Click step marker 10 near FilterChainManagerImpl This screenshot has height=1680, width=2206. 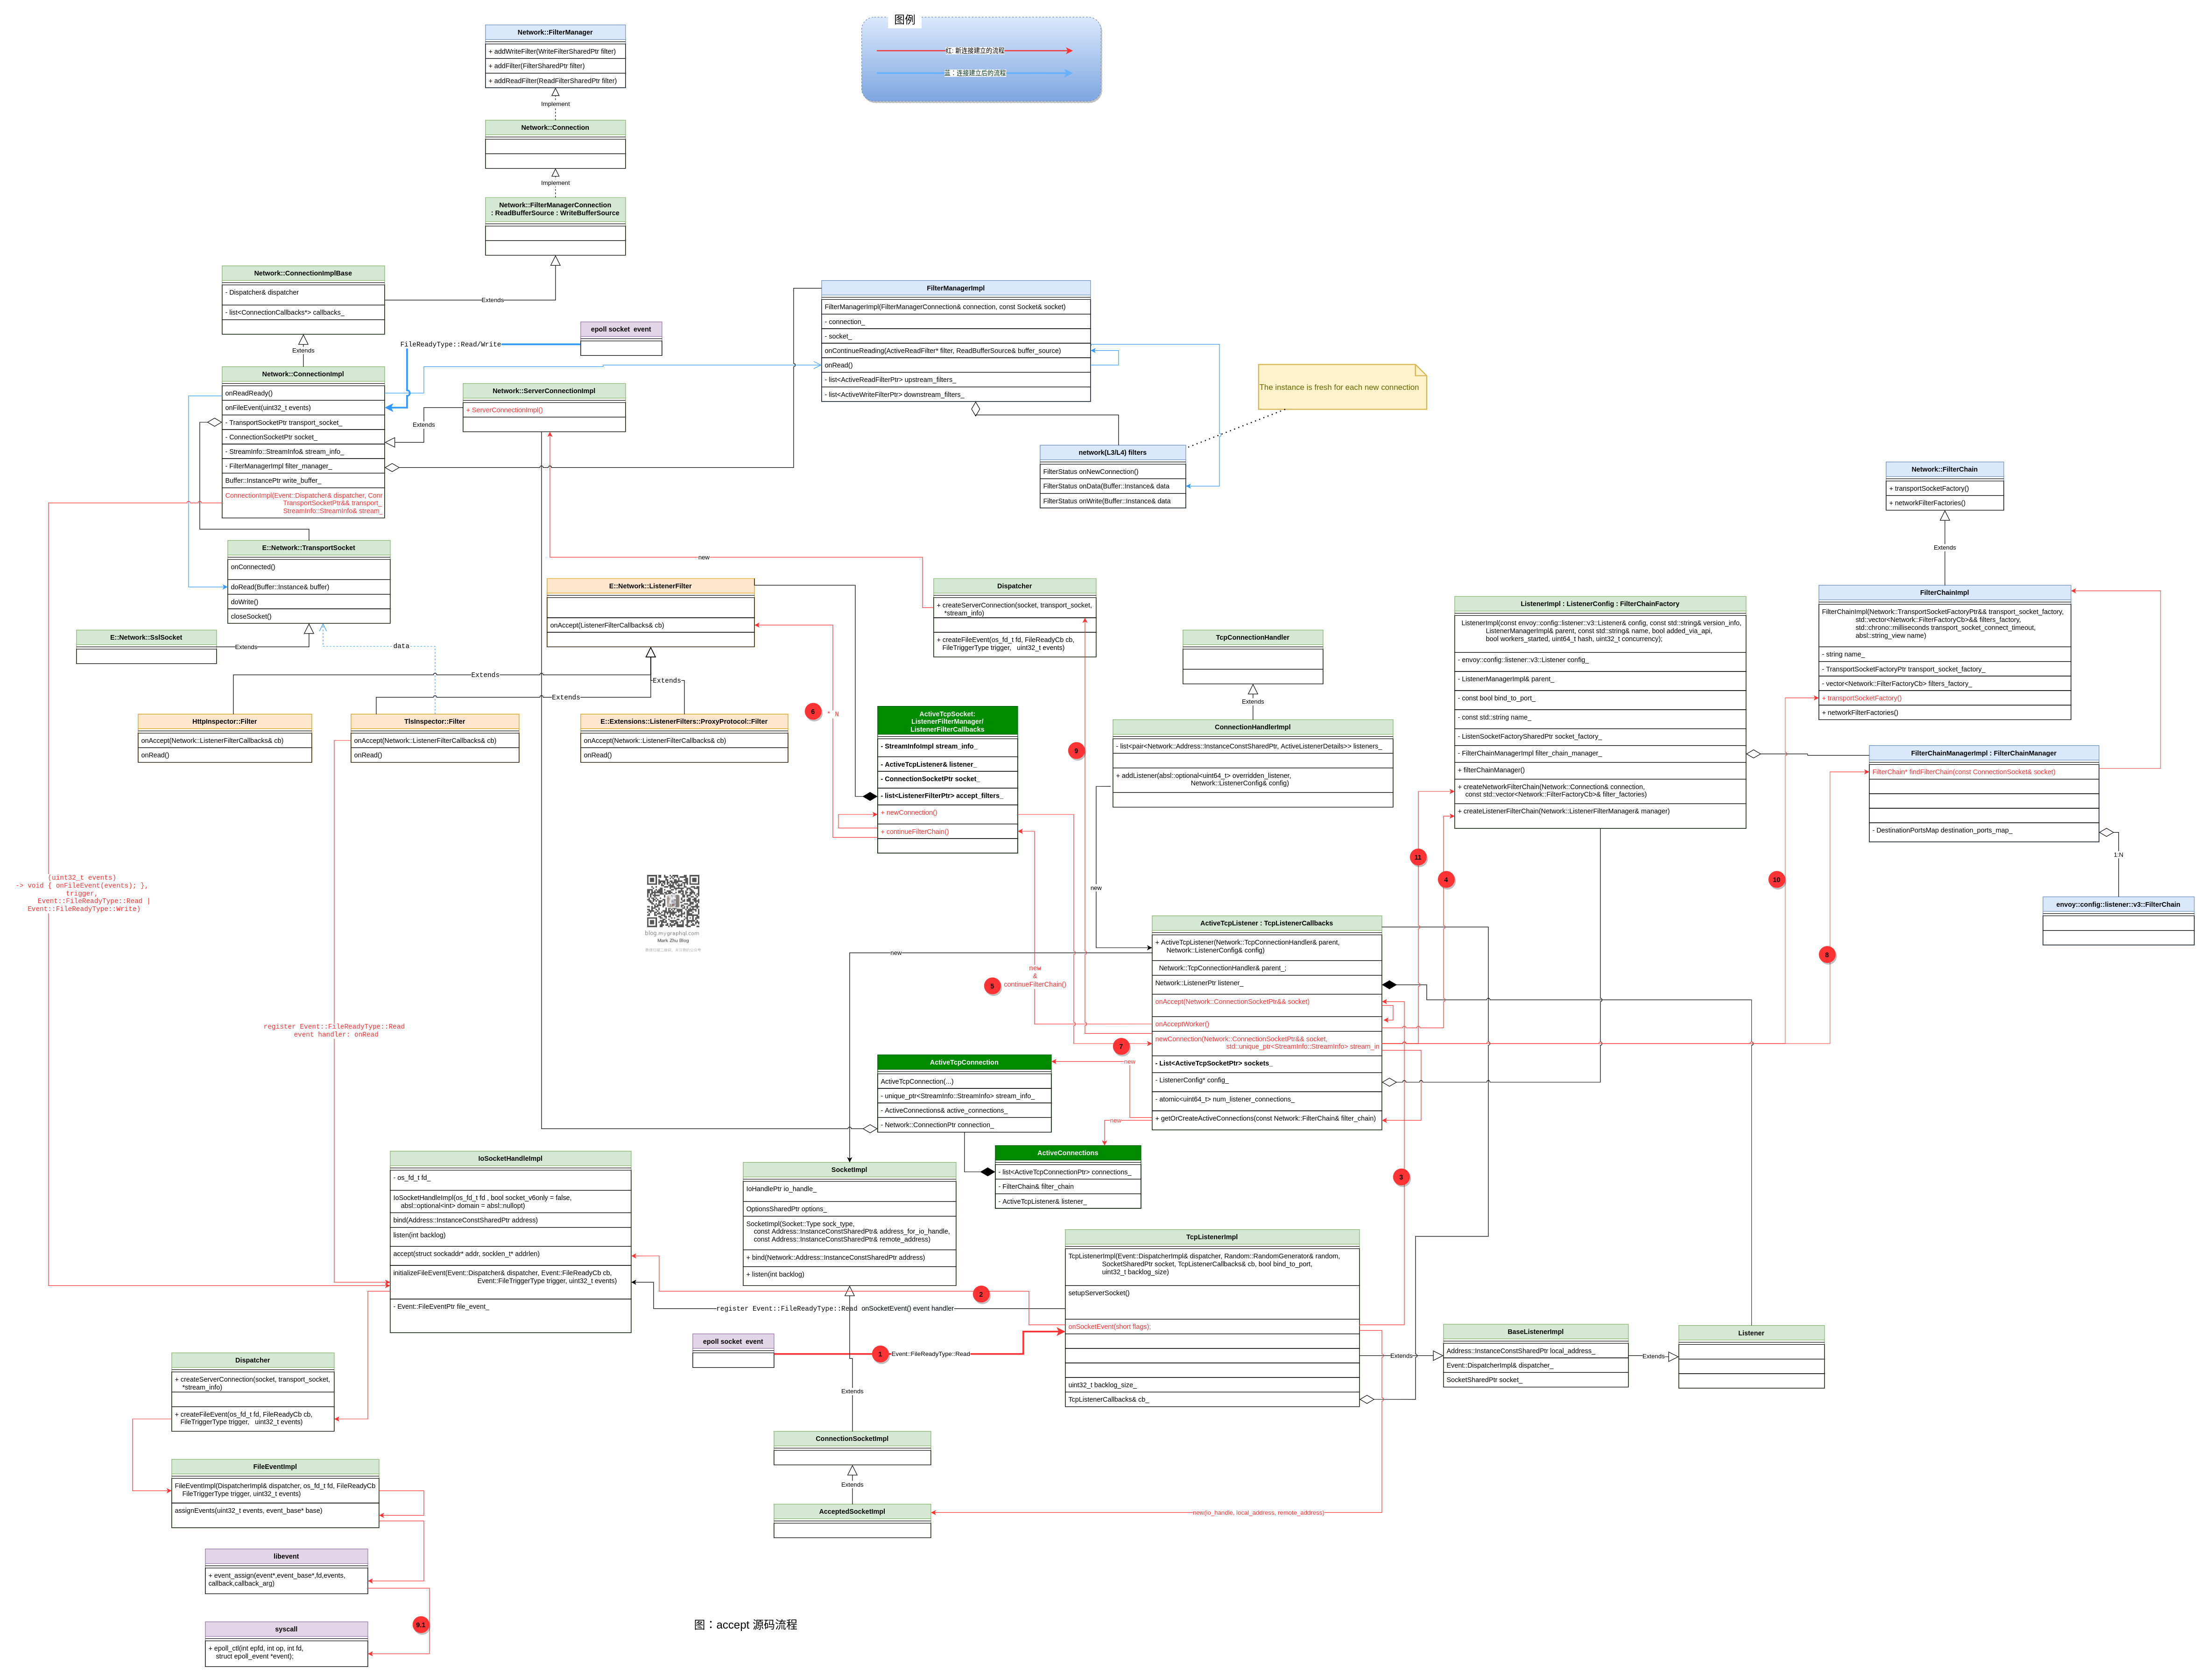[x=1777, y=879]
